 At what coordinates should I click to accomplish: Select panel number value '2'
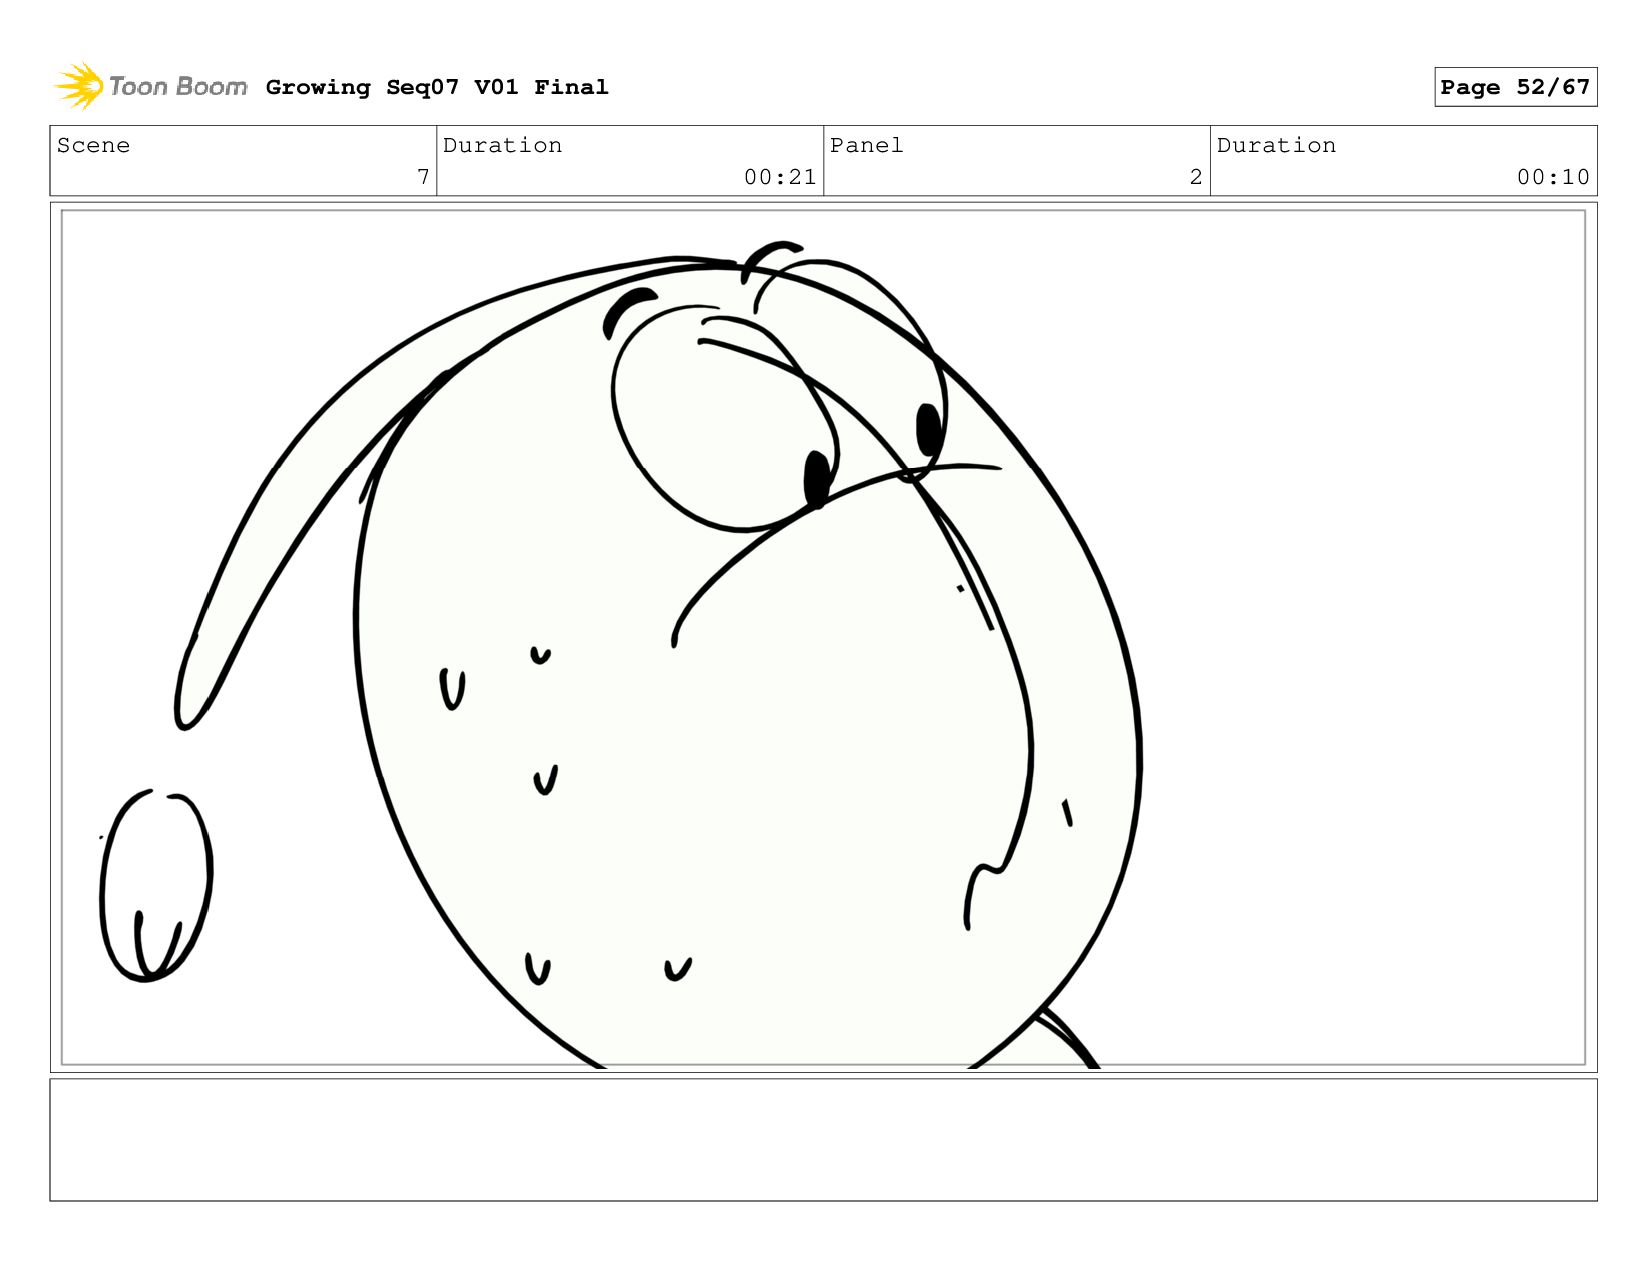tap(1196, 177)
